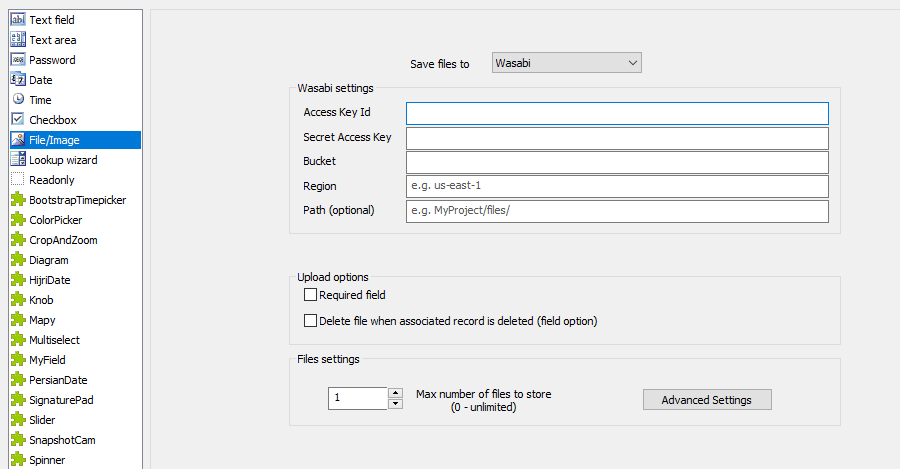Click the Lookup wizard icon
The height and width of the screenshot is (469, 900).
pos(18,160)
